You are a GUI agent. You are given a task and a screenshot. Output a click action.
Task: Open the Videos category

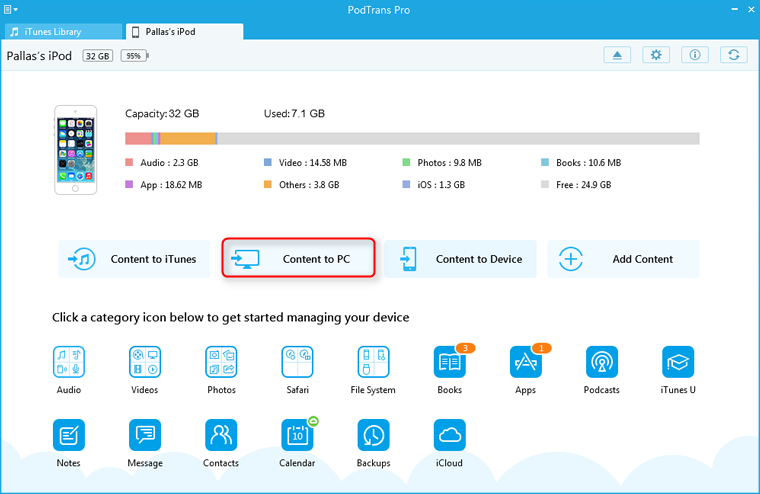145,361
